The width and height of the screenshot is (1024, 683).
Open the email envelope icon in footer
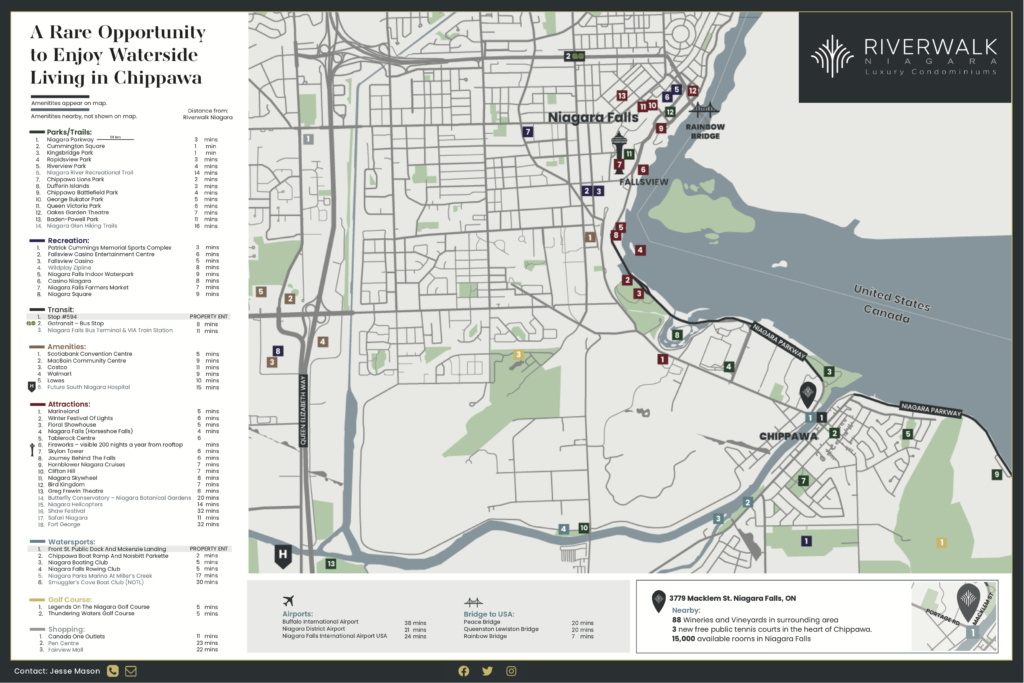click(x=131, y=671)
